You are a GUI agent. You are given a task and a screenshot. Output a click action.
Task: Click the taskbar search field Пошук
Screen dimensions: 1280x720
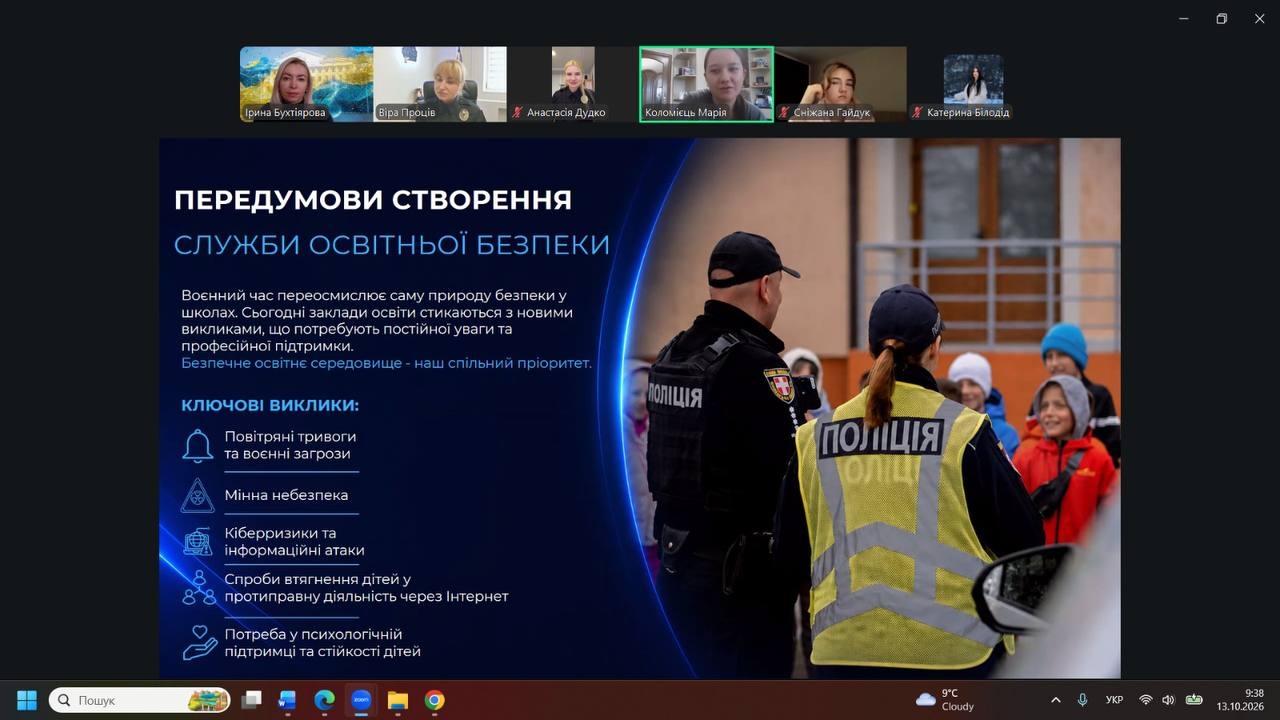(140, 700)
